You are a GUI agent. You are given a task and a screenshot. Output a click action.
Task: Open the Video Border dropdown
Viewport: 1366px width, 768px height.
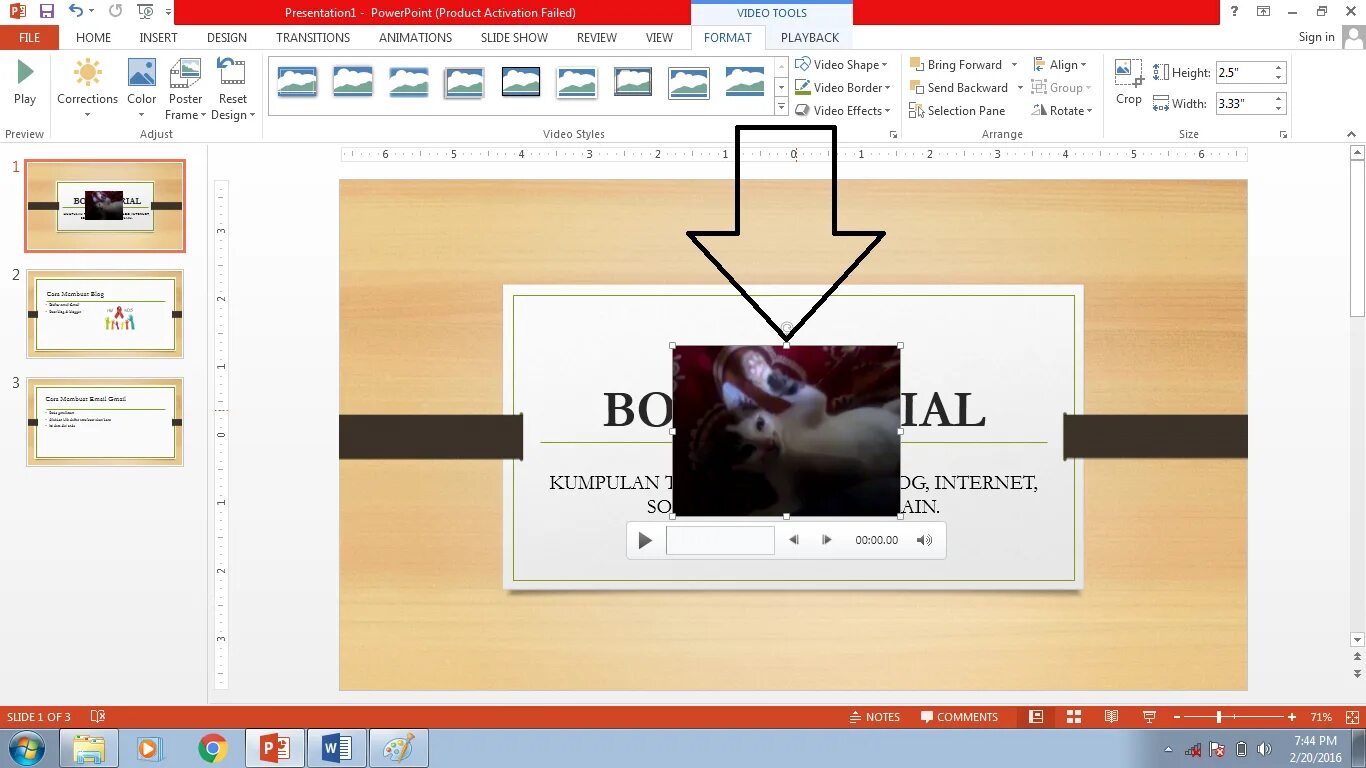coord(843,87)
